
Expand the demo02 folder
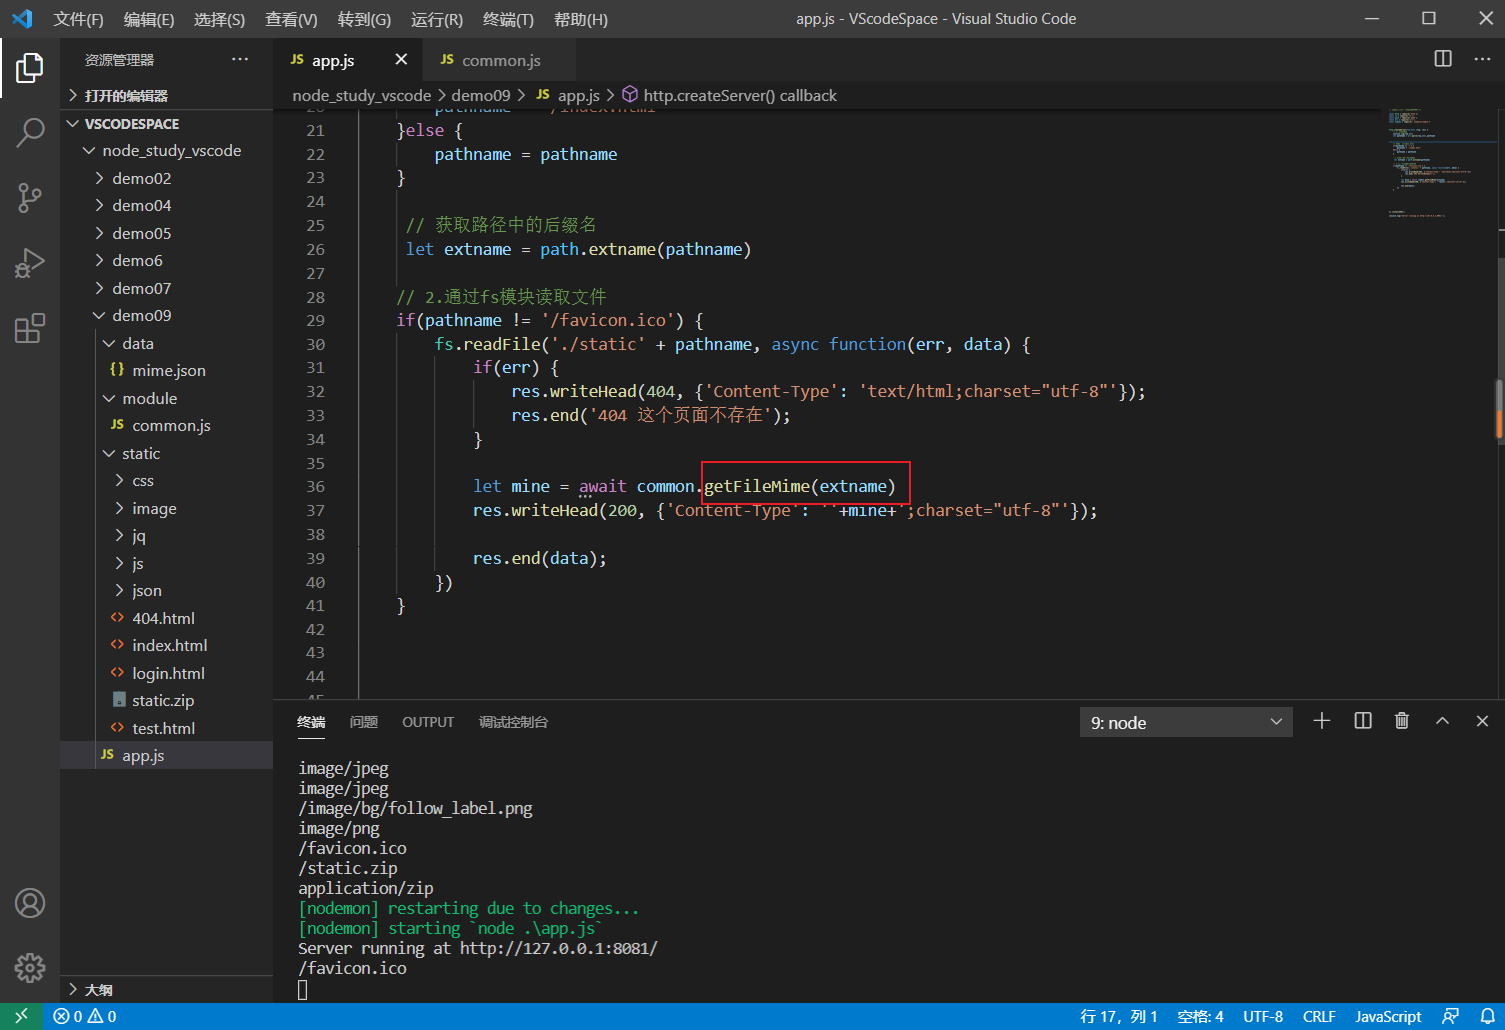point(166,178)
